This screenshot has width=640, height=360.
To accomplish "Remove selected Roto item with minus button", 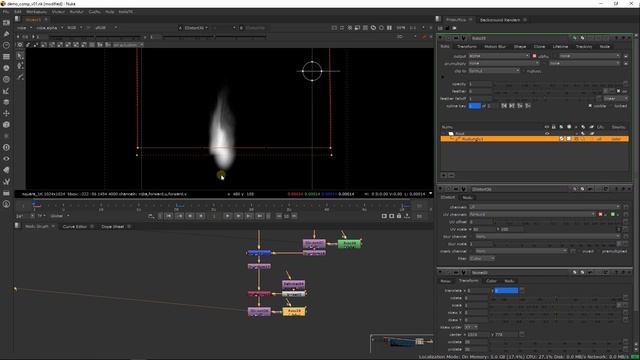I will (451, 175).
